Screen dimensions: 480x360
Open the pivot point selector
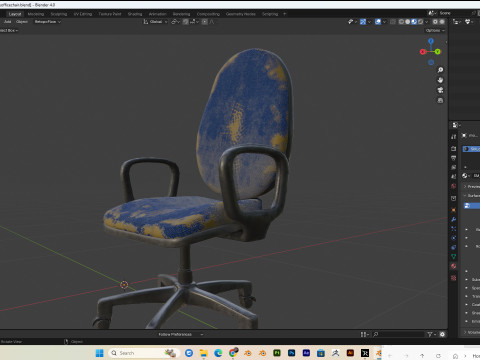point(175,22)
